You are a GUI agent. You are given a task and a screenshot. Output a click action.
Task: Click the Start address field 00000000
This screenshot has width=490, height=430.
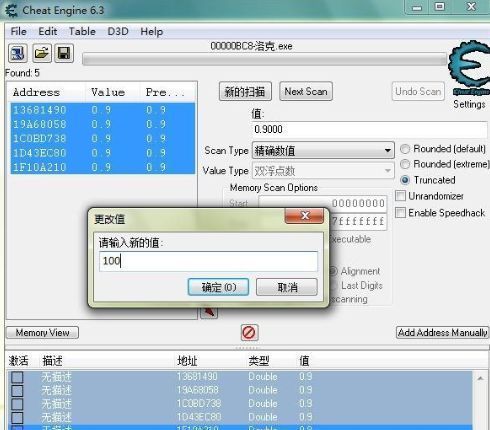(323, 203)
